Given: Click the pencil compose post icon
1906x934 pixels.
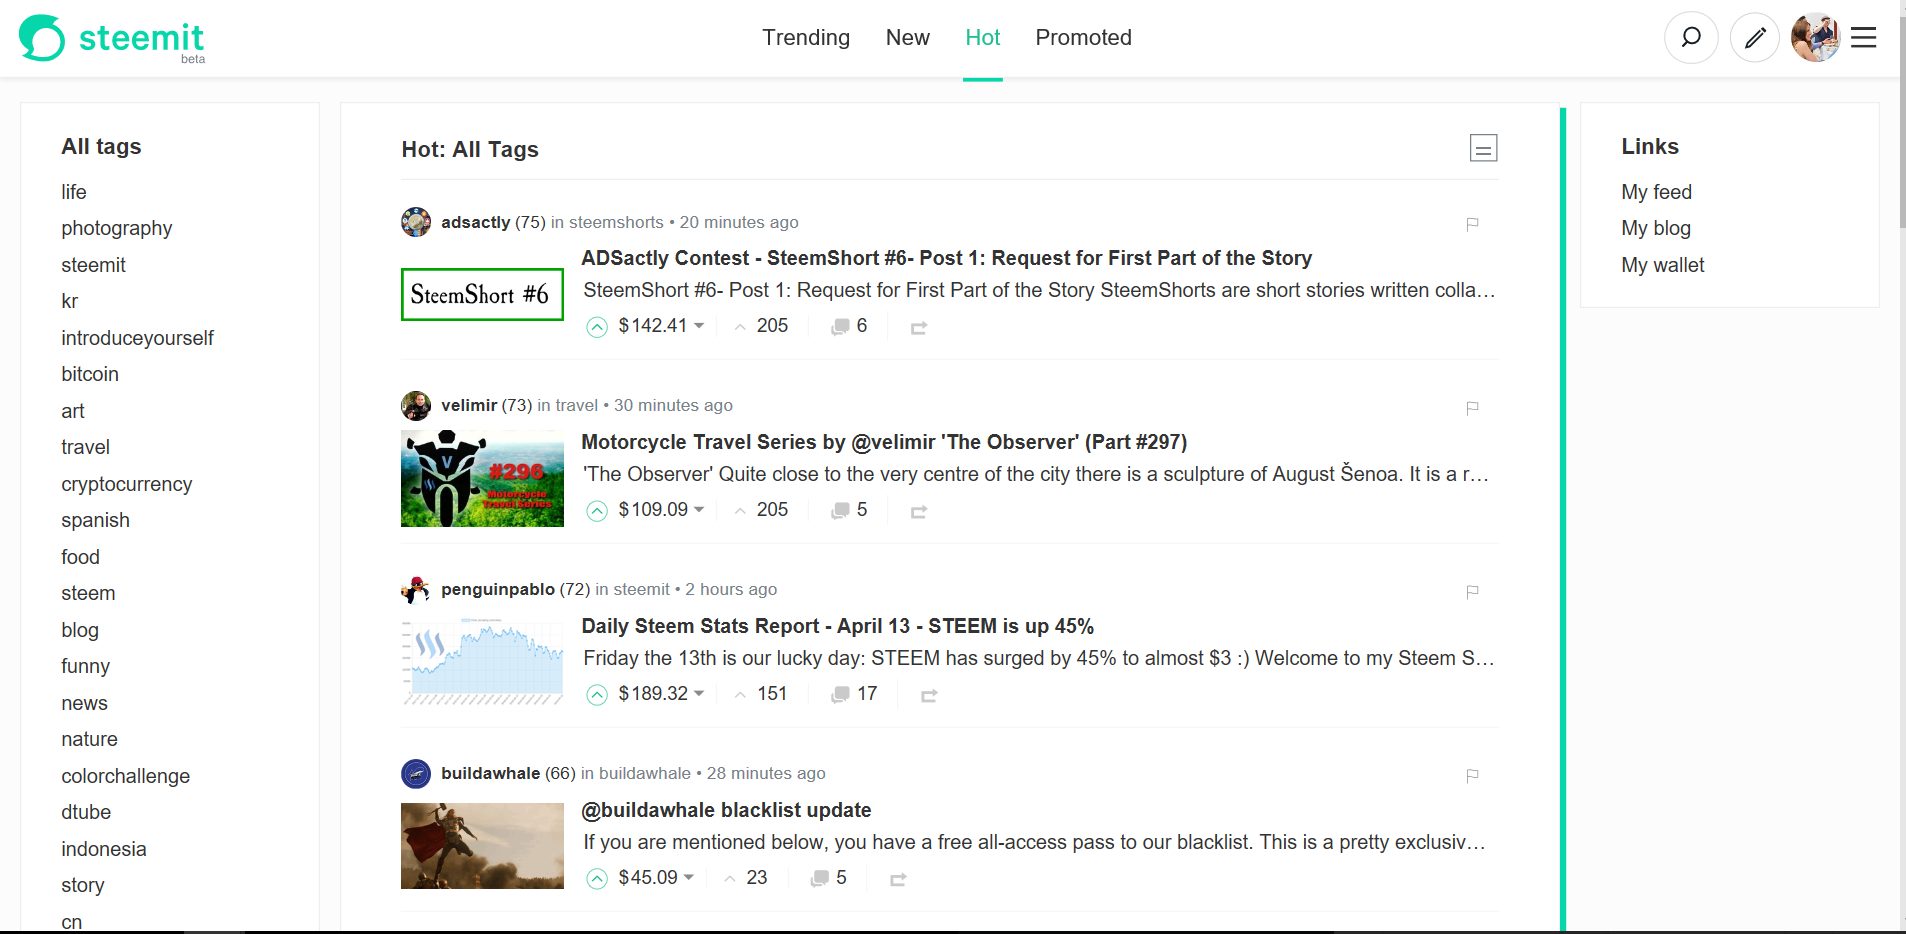Looking at the screenshot, I should 1755,38.
